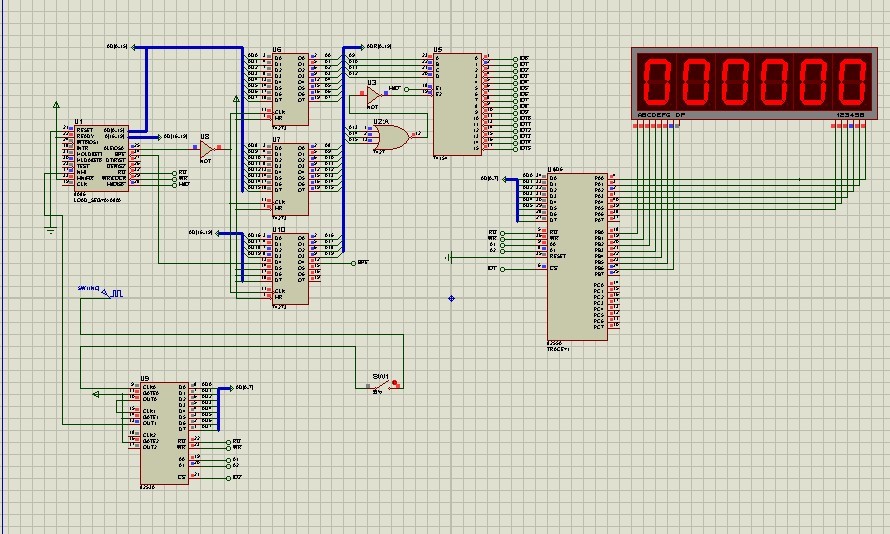The height and width of the screenshot is (534, 890).
Task: Select the U5 decoder chip
Action: click(457, 104)
